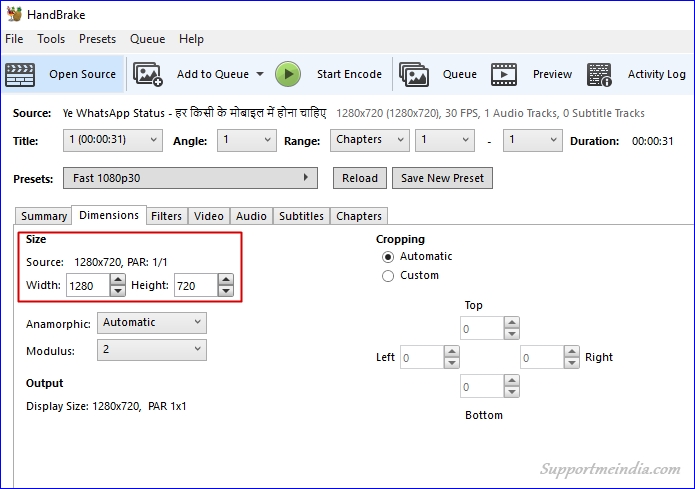Image resolution: width=695 pixels, height=489 pixels.
Task: Open the Presets menu
Action: (x=98, y=39)
